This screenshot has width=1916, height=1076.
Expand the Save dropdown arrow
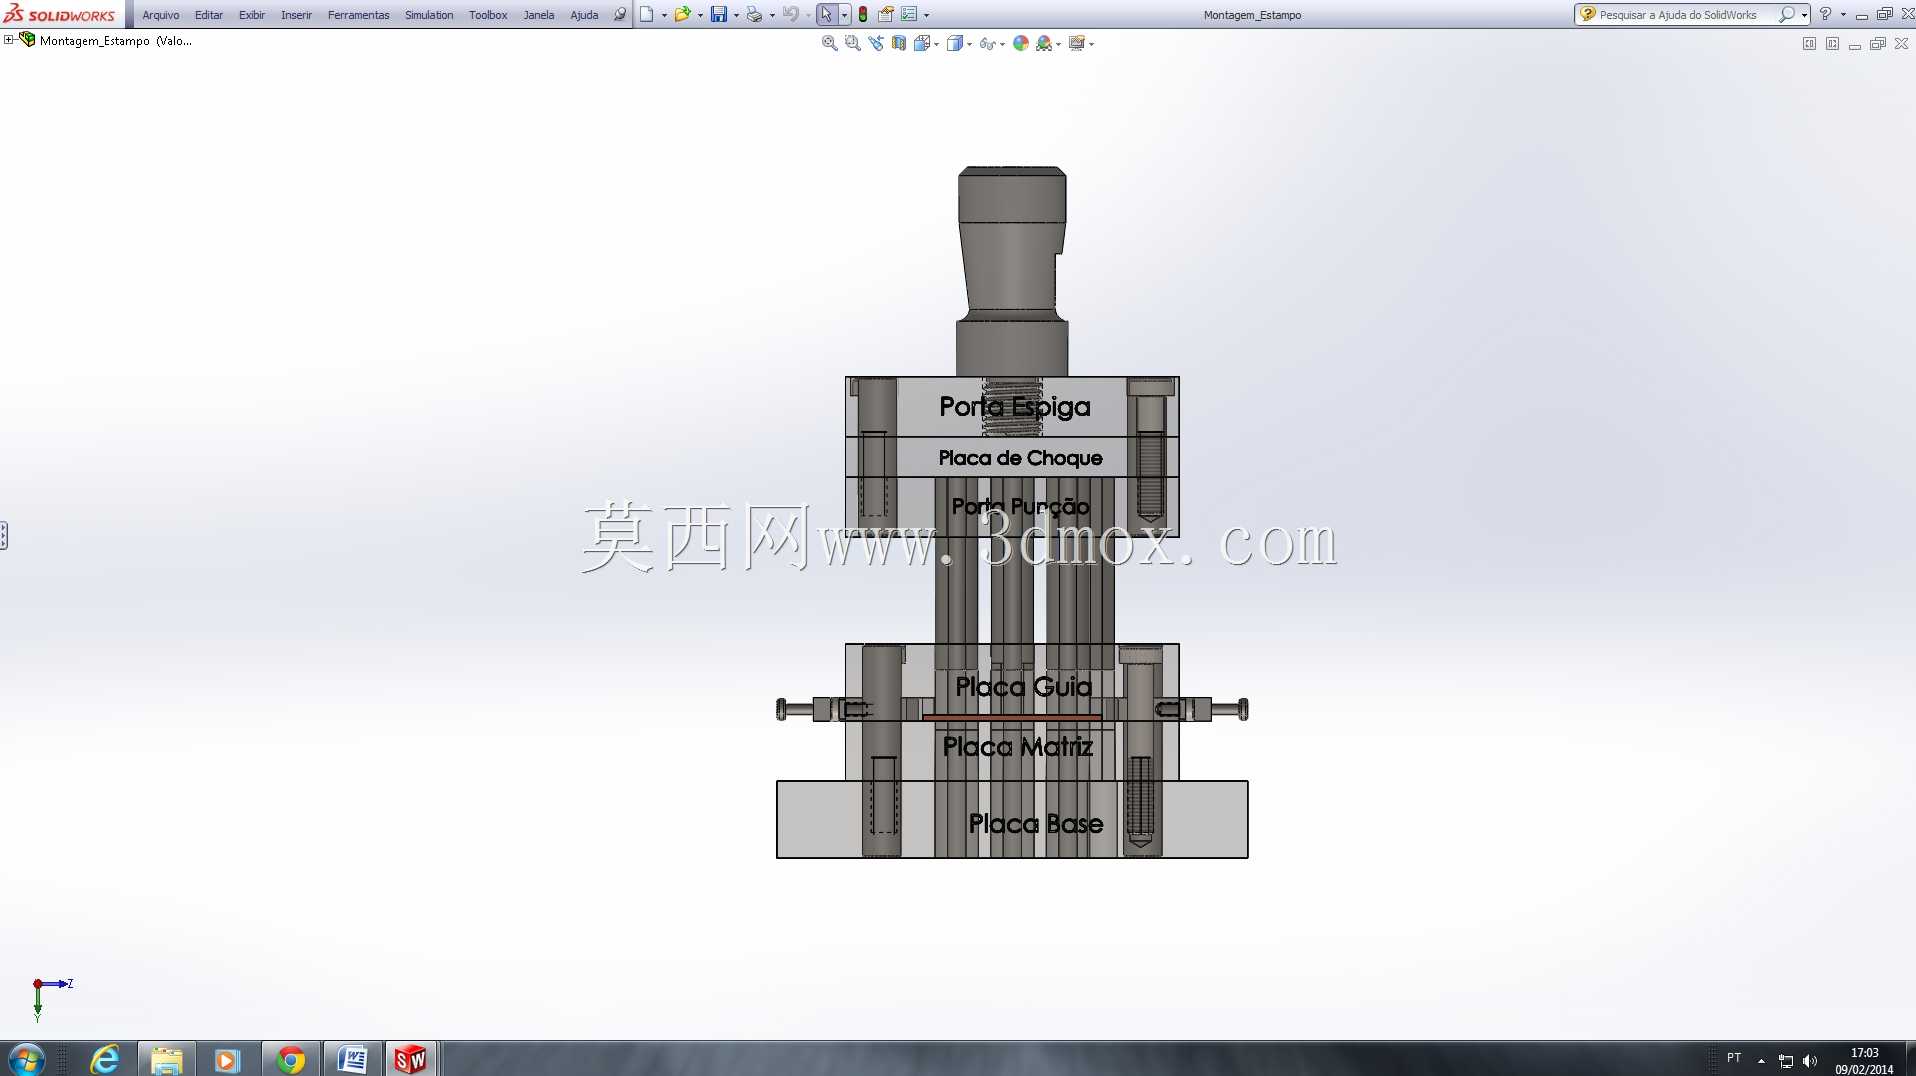(x=736, y=15)
